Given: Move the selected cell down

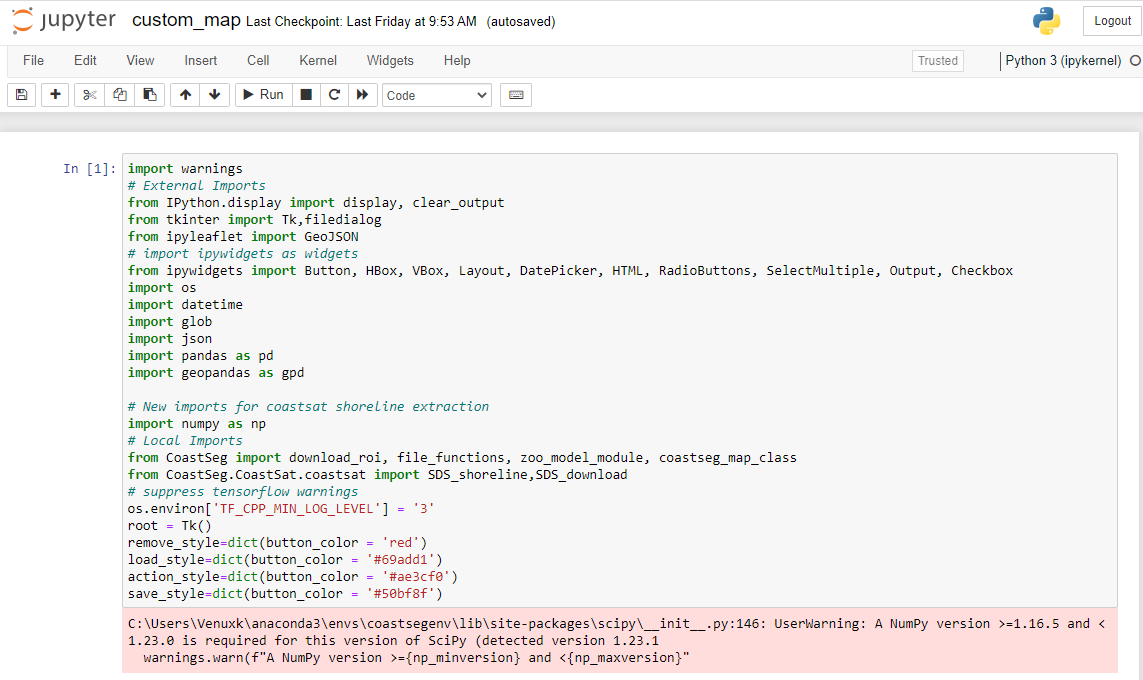Looking at the screenshot, I should pyautogui.click(x=214, y=94).
